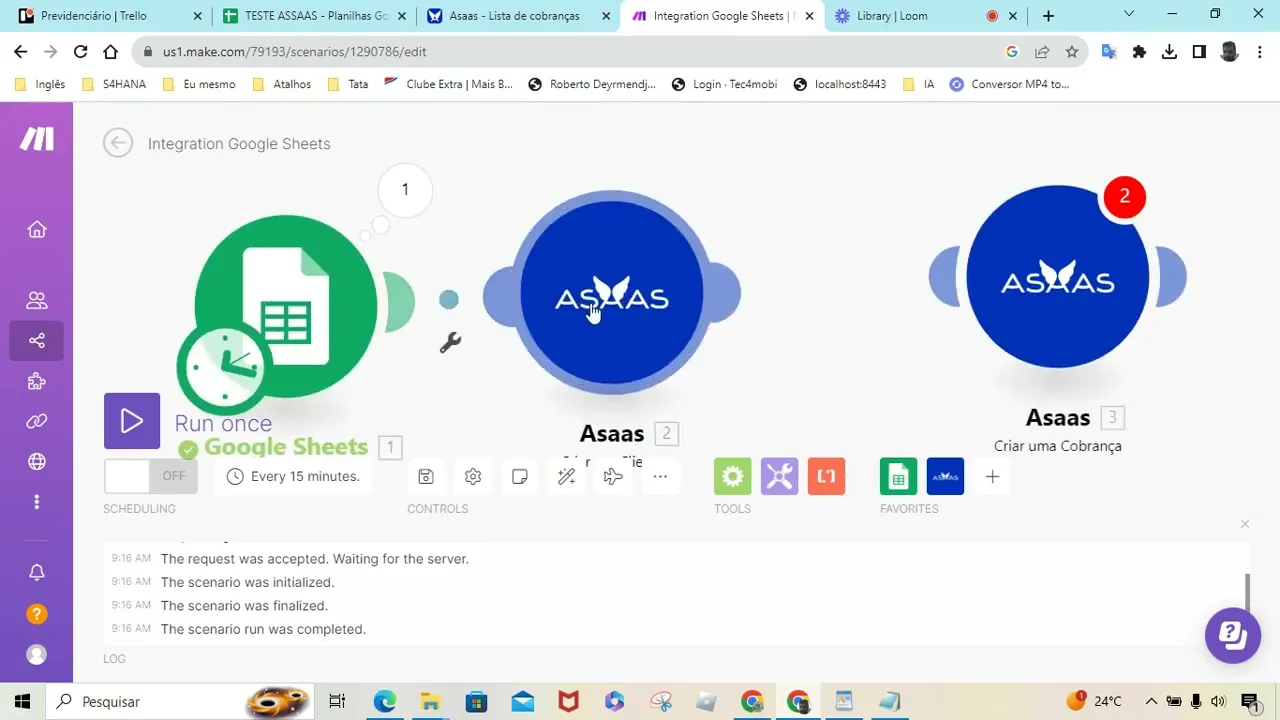The height and width of the screenshot is (720, 1280).
Task: Open localhost:8443 bookmark
Action: point(840,84)
